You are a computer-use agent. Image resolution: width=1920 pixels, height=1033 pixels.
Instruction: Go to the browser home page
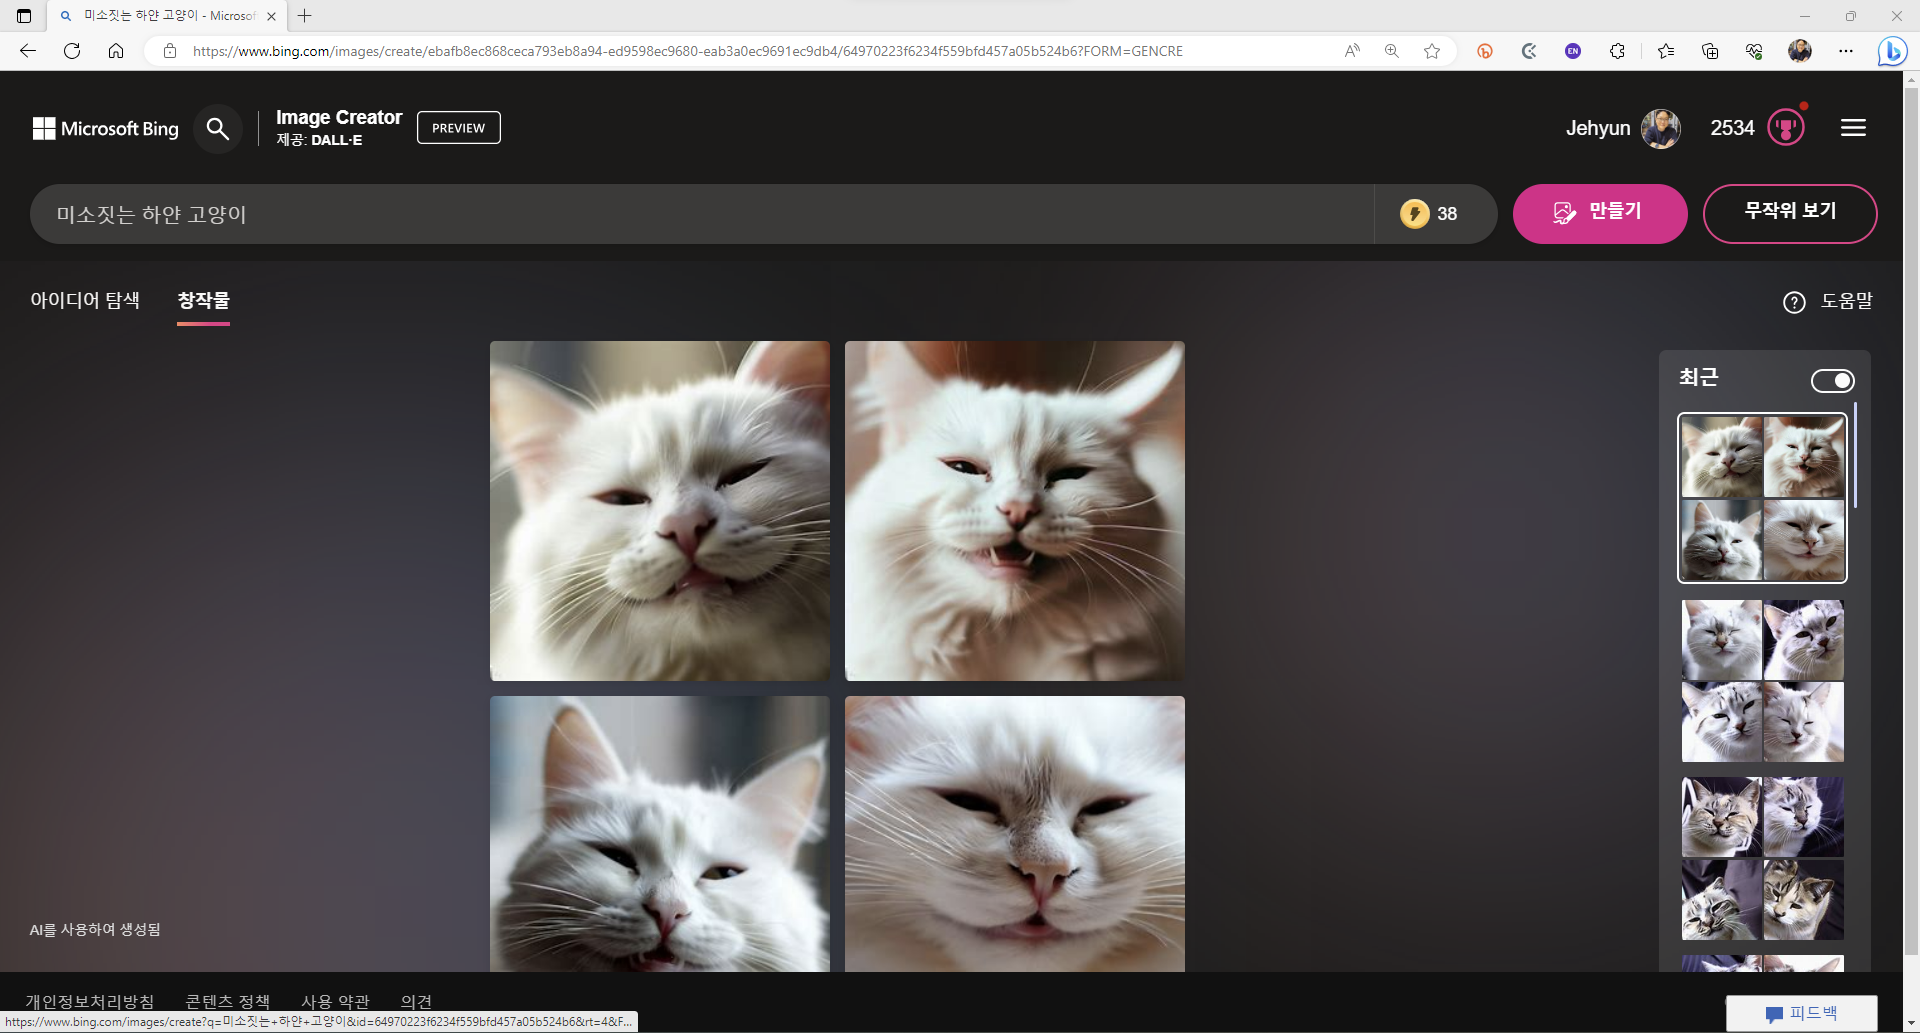(x=116, y=51)
